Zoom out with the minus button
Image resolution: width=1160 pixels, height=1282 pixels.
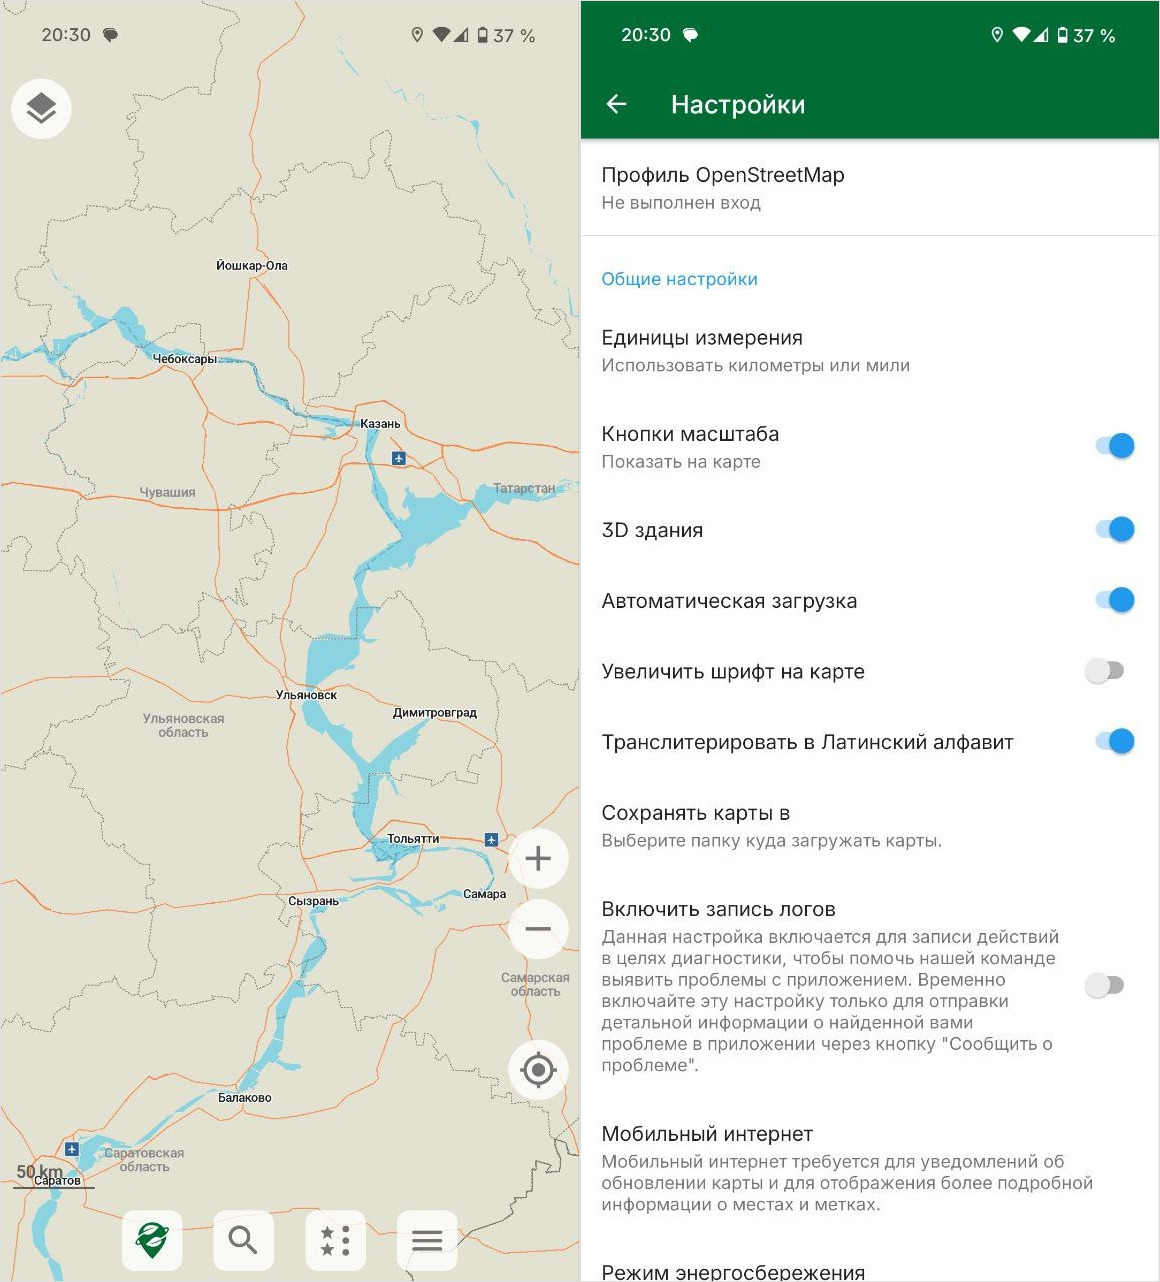point(538,929)
